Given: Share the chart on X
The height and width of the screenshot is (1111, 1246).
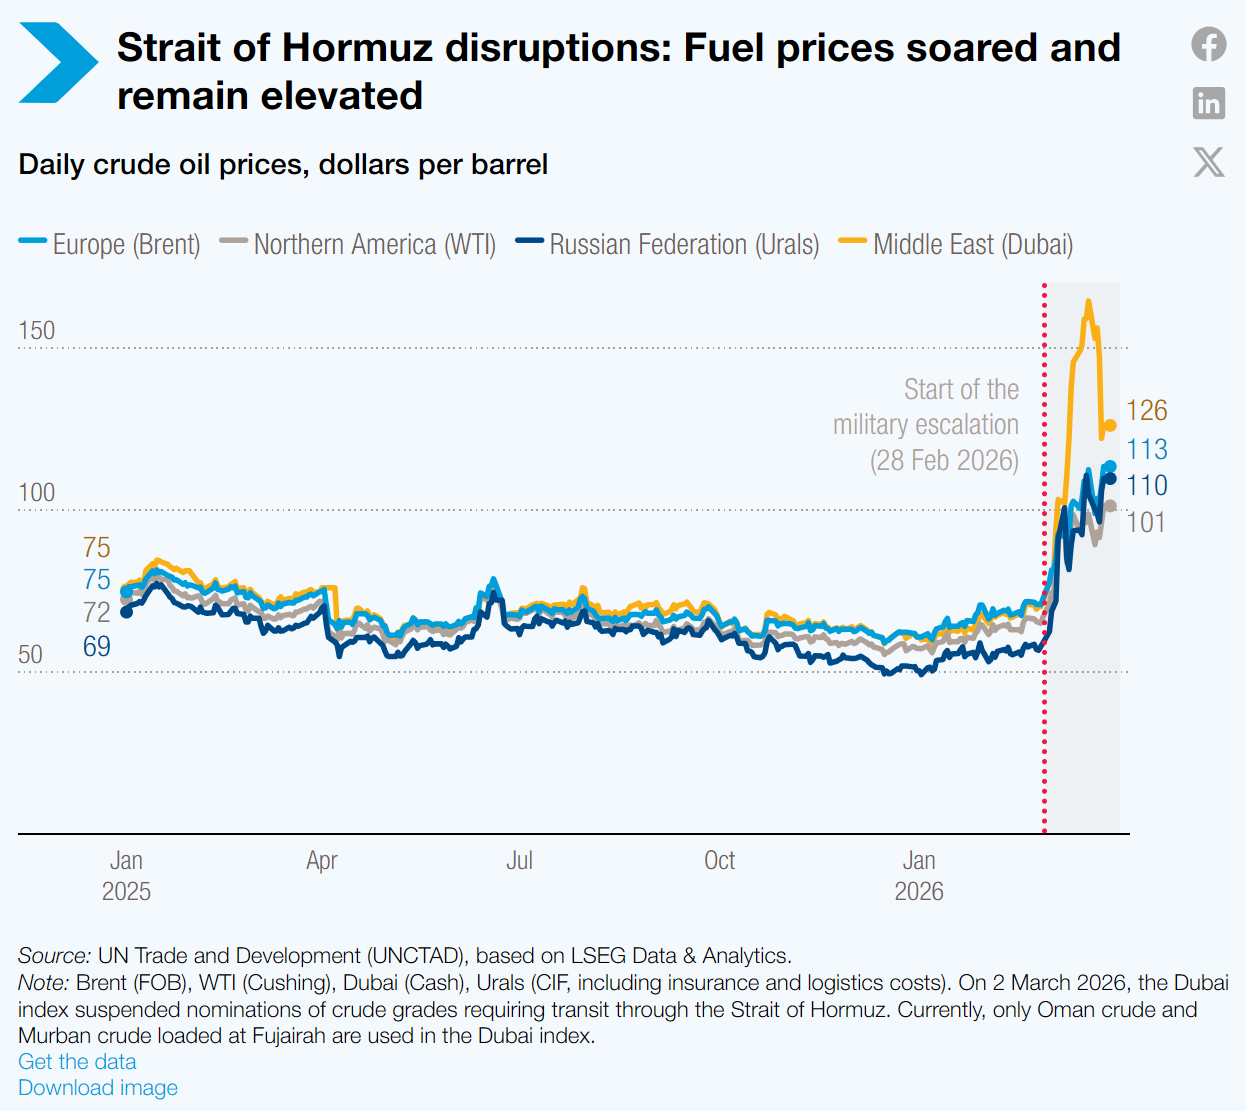Looking at the screenshot, I should coord(1209,161).
